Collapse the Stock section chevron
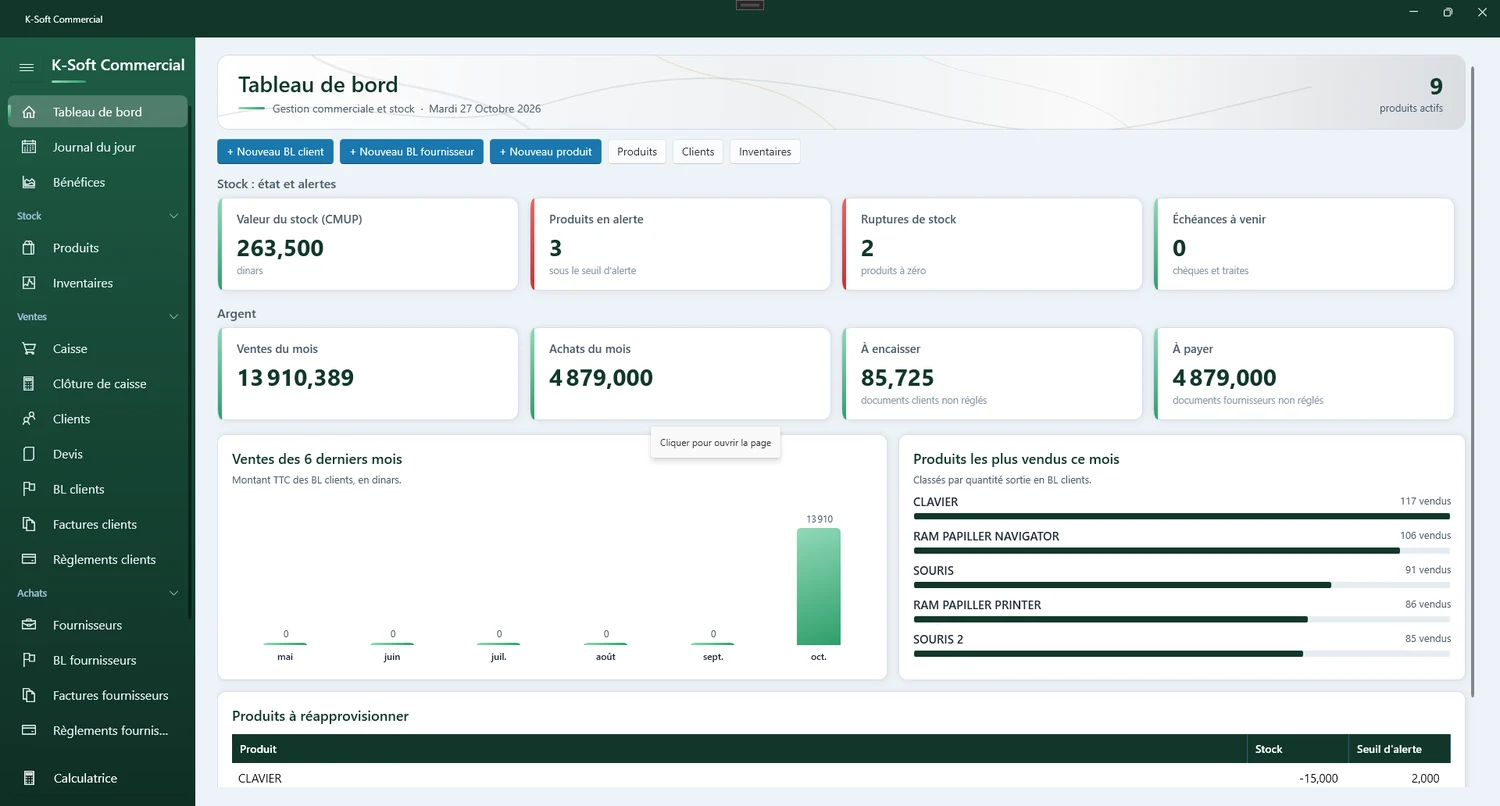Viewport: 1500px width, 806px height. [x=174, y=216]
